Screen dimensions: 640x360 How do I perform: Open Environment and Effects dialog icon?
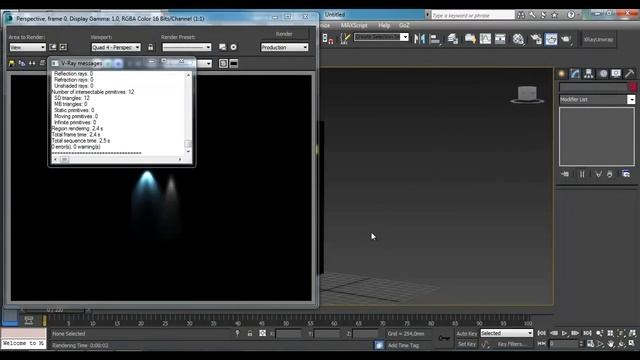(x=233, y=47)
